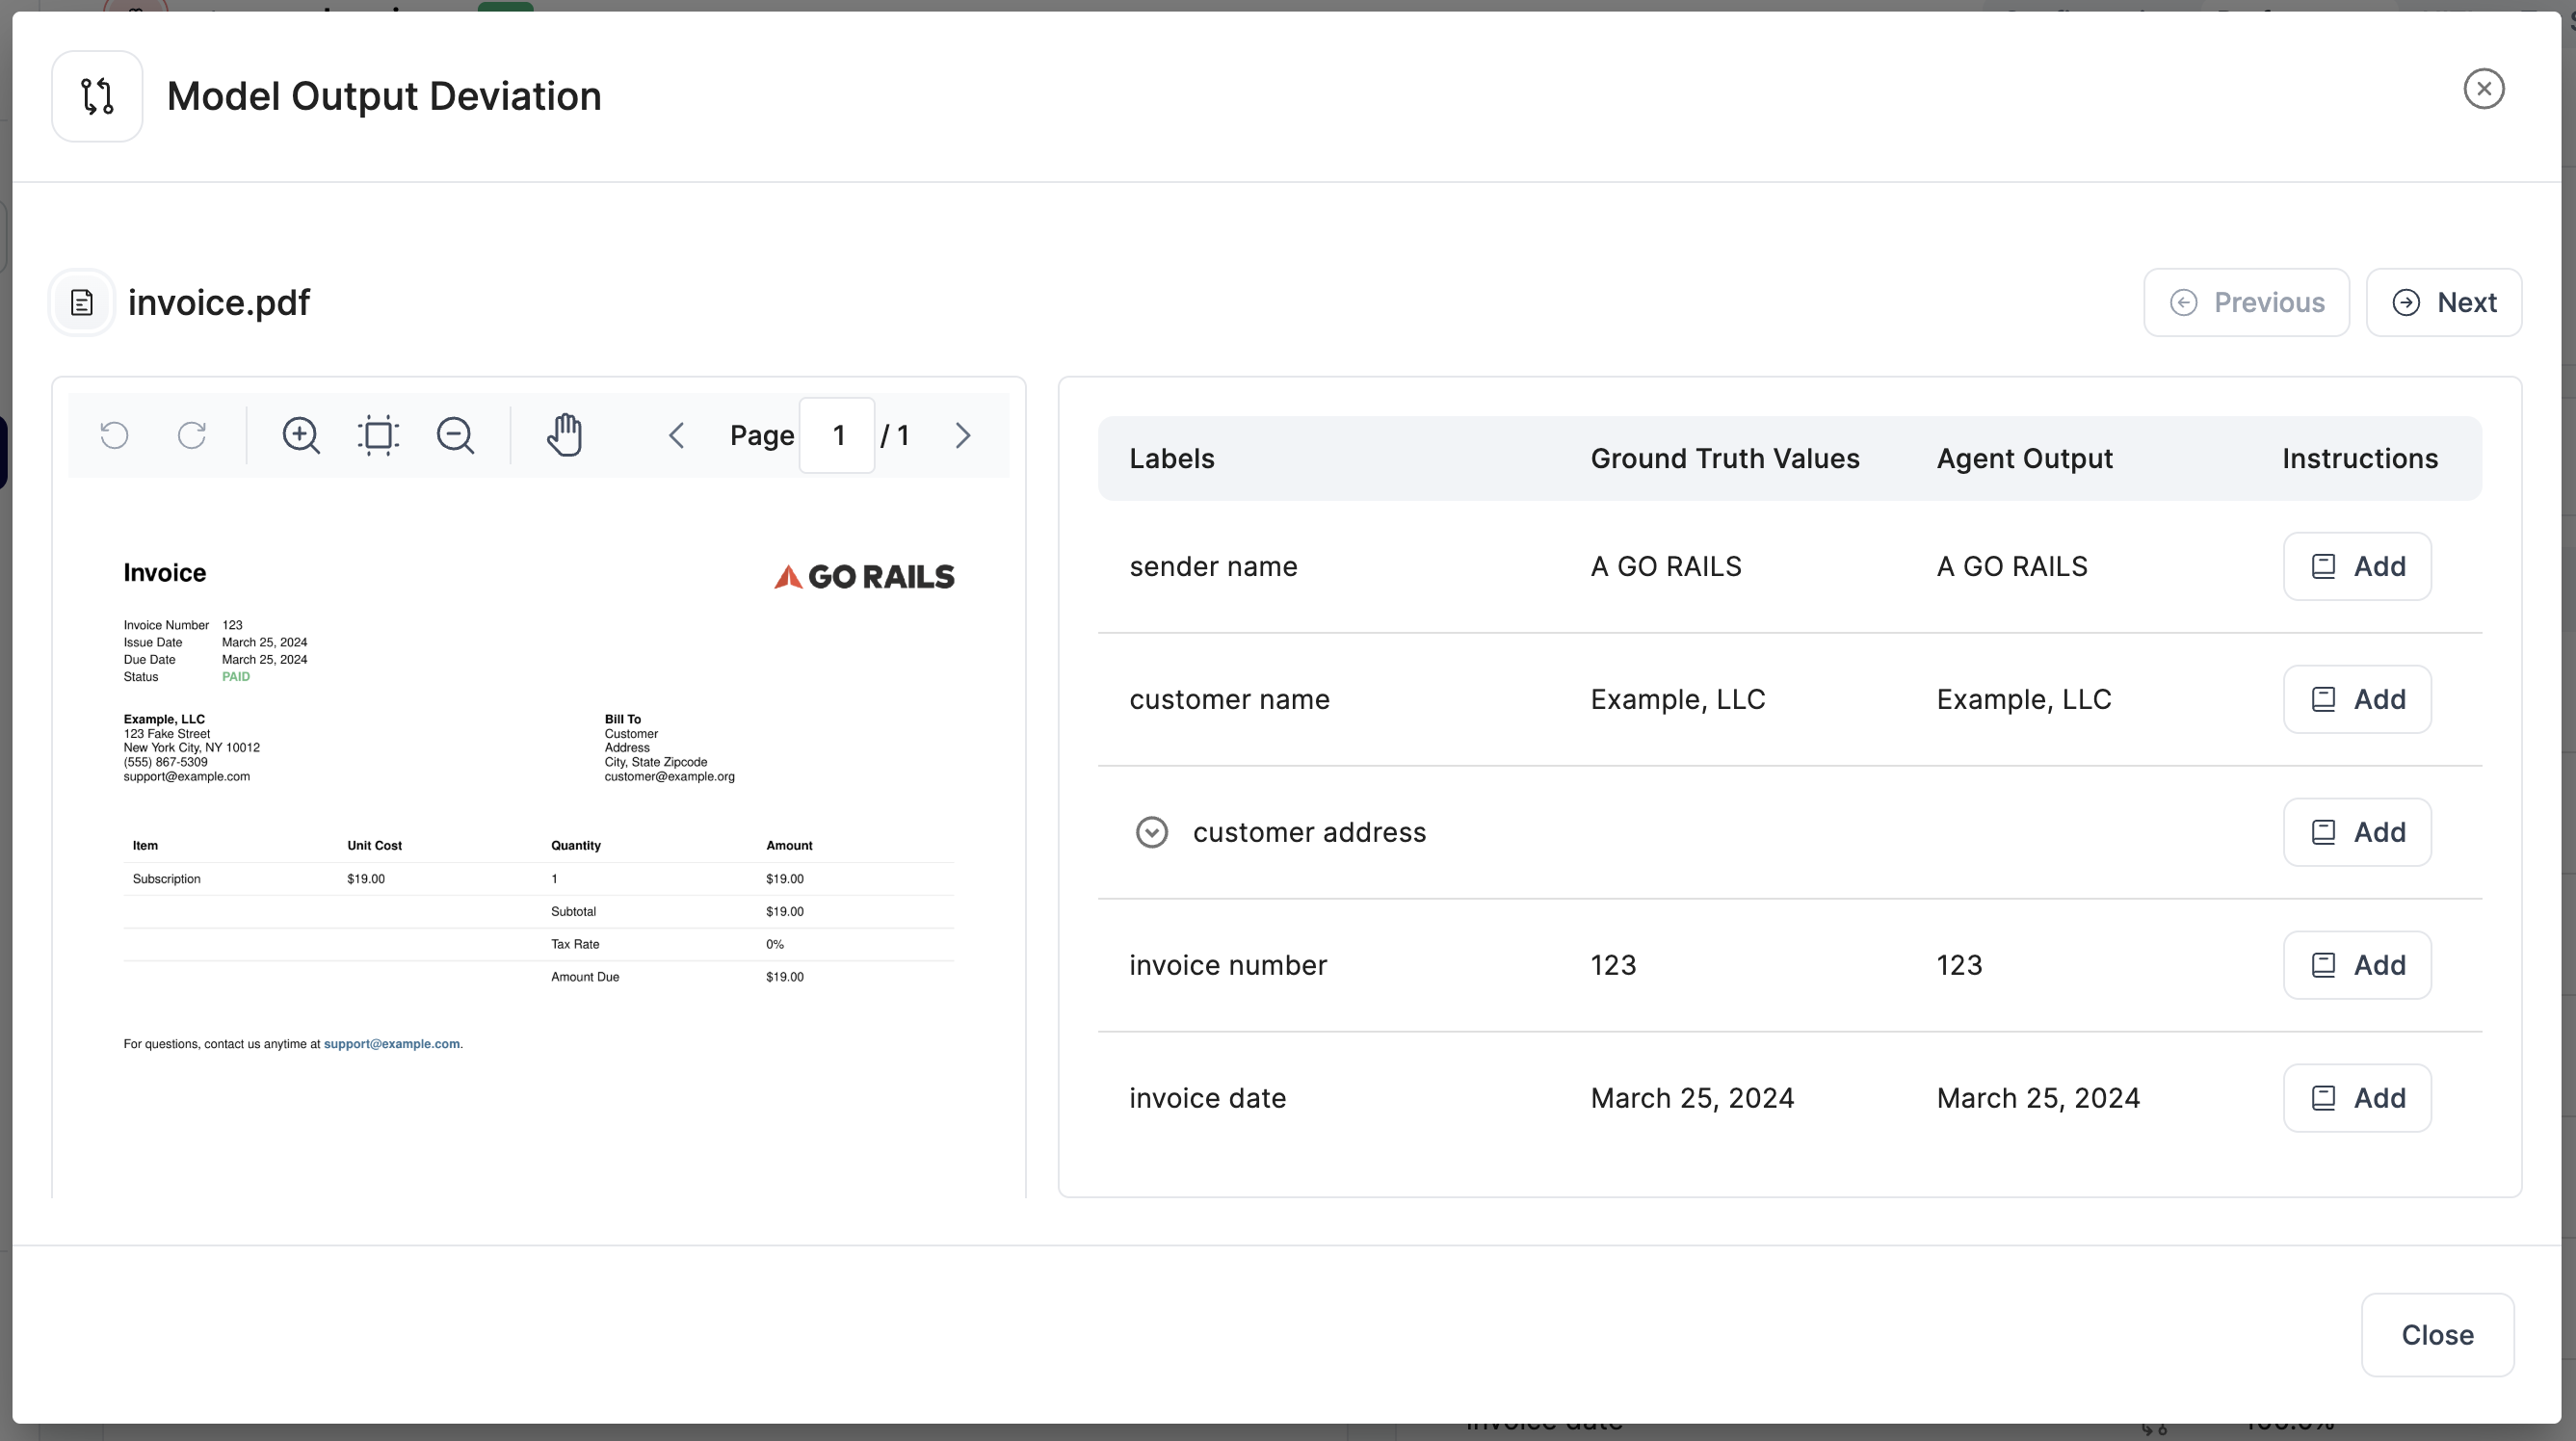
Task: Click the green PAID status text
Action: (236, 677)
